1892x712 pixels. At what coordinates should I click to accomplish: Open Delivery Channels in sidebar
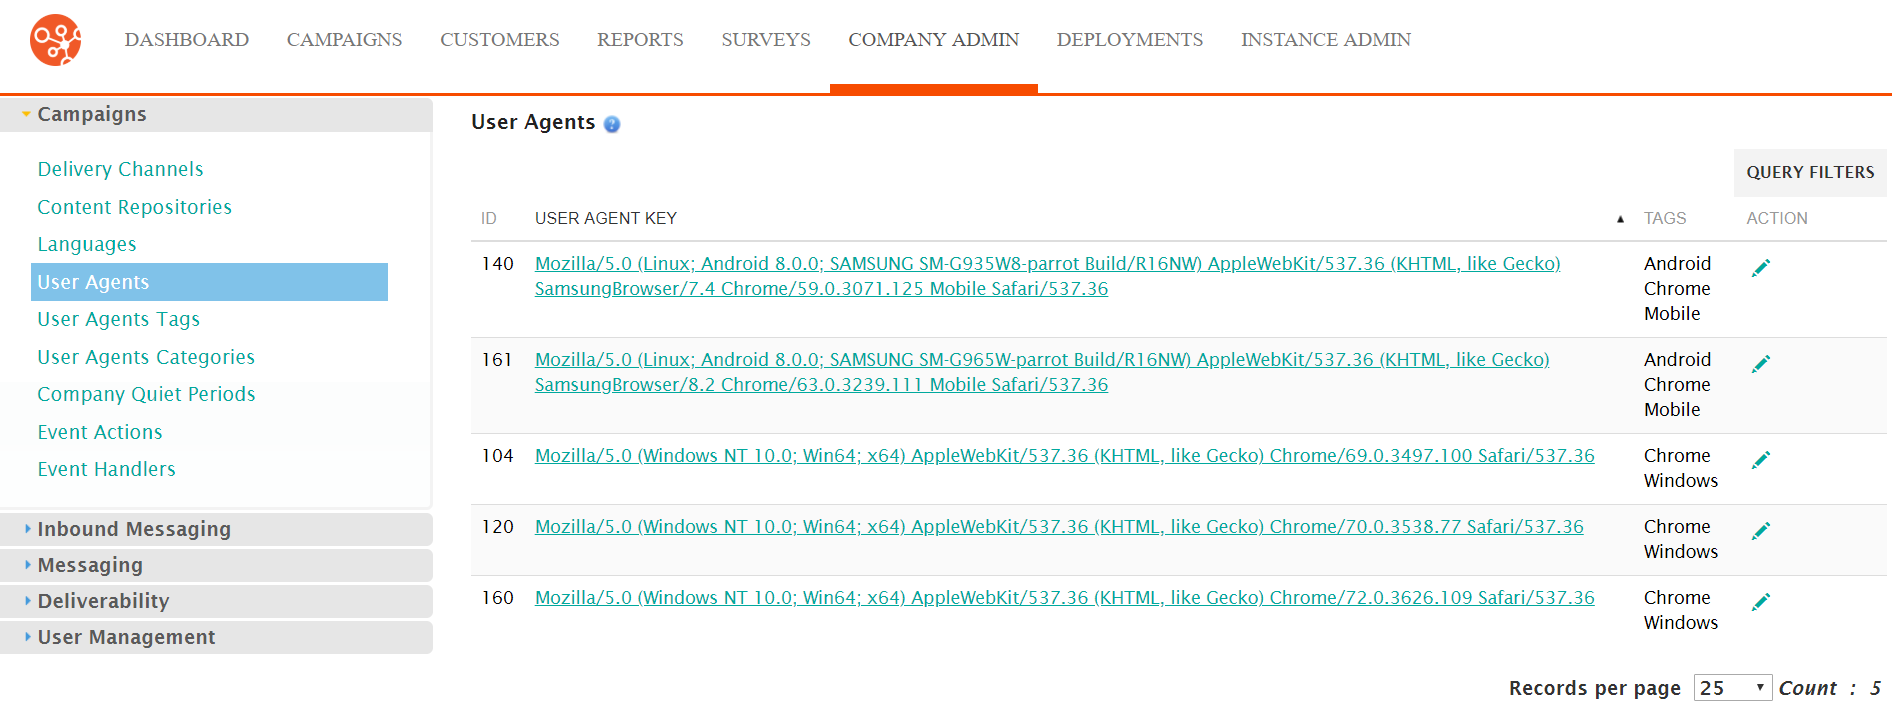[120, 169]
